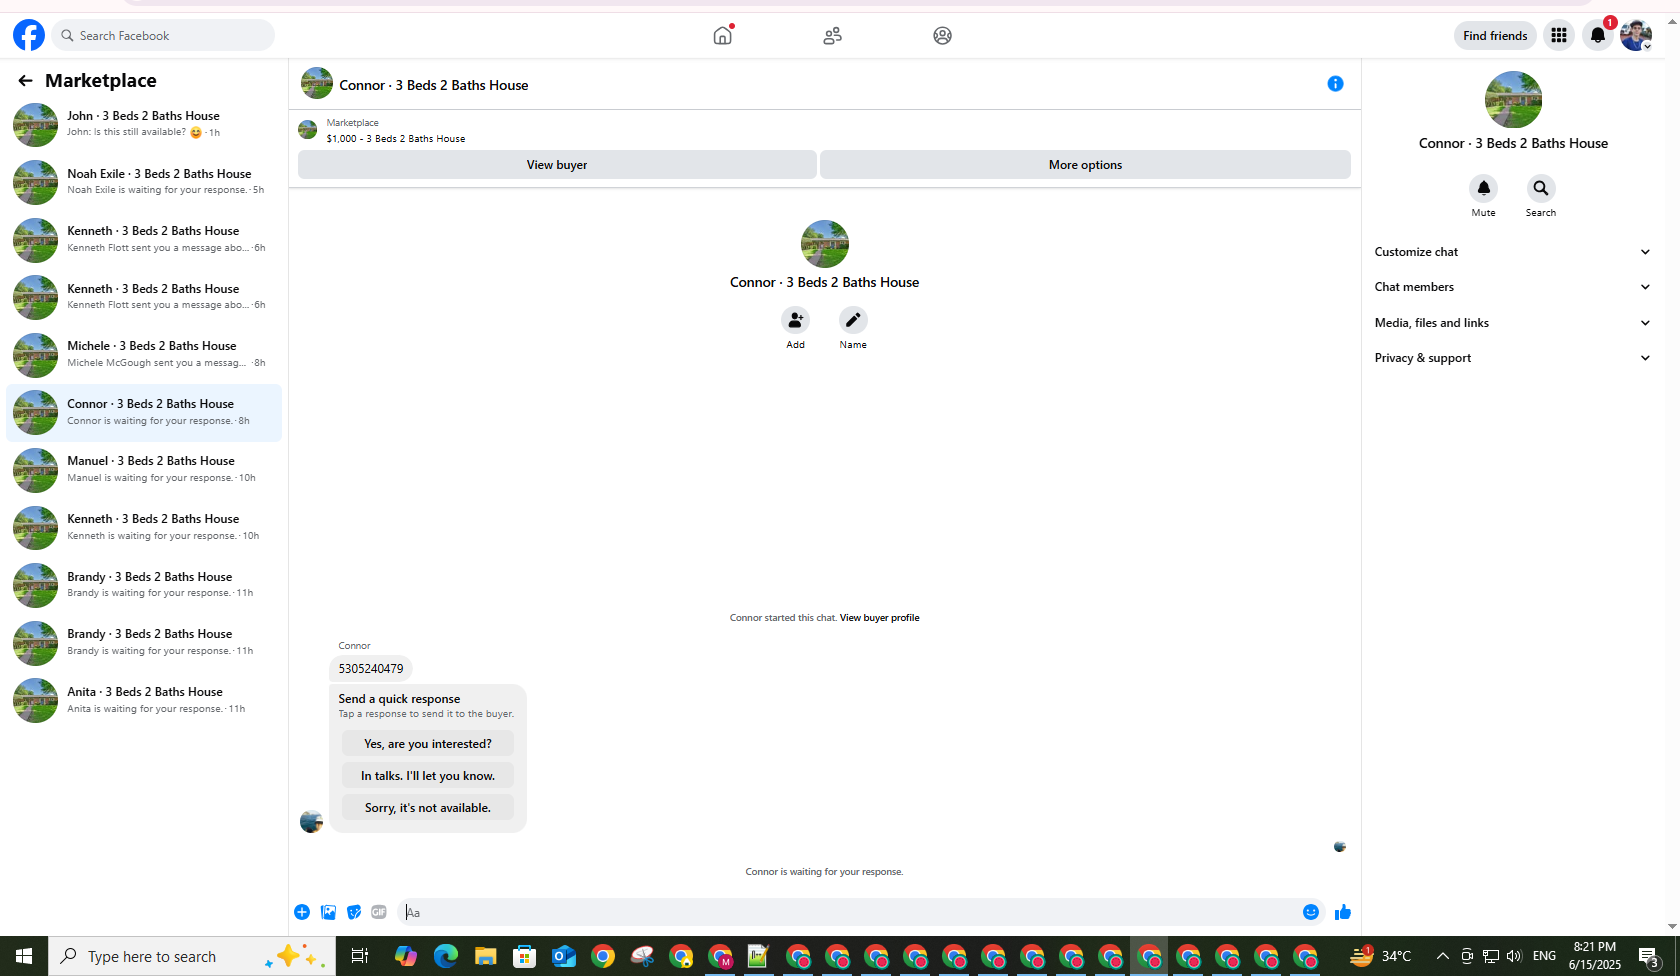
Task: Search within the conversation using magnifier icon
Action: tap(1541, 188)
